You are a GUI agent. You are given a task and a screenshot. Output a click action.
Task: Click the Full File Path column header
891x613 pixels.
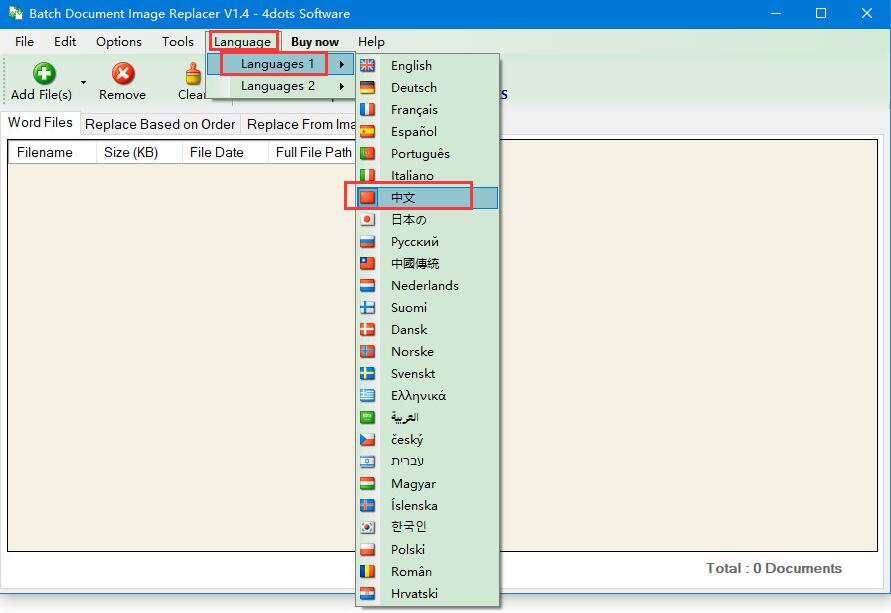312,152
